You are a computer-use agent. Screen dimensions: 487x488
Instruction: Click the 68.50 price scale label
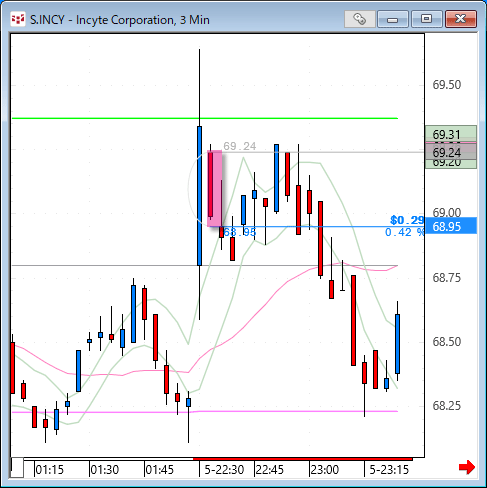(x=447, y=341)
